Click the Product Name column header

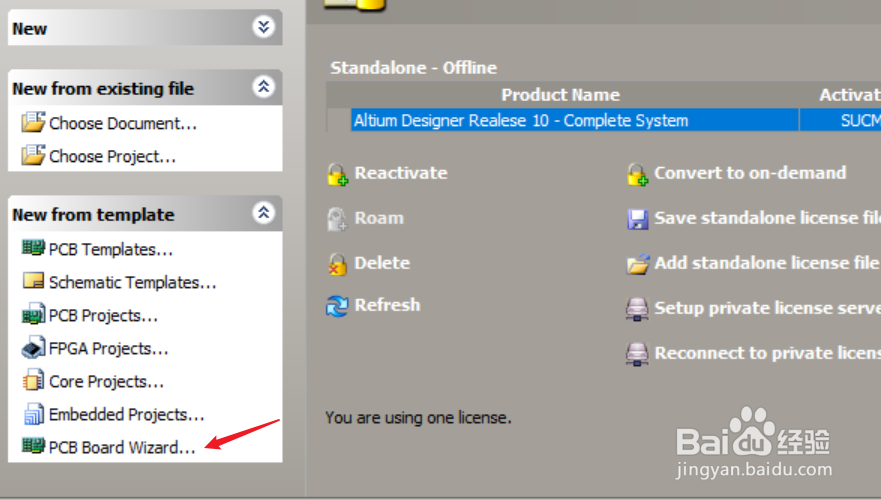pyautogui.click(x=561, y=94)
